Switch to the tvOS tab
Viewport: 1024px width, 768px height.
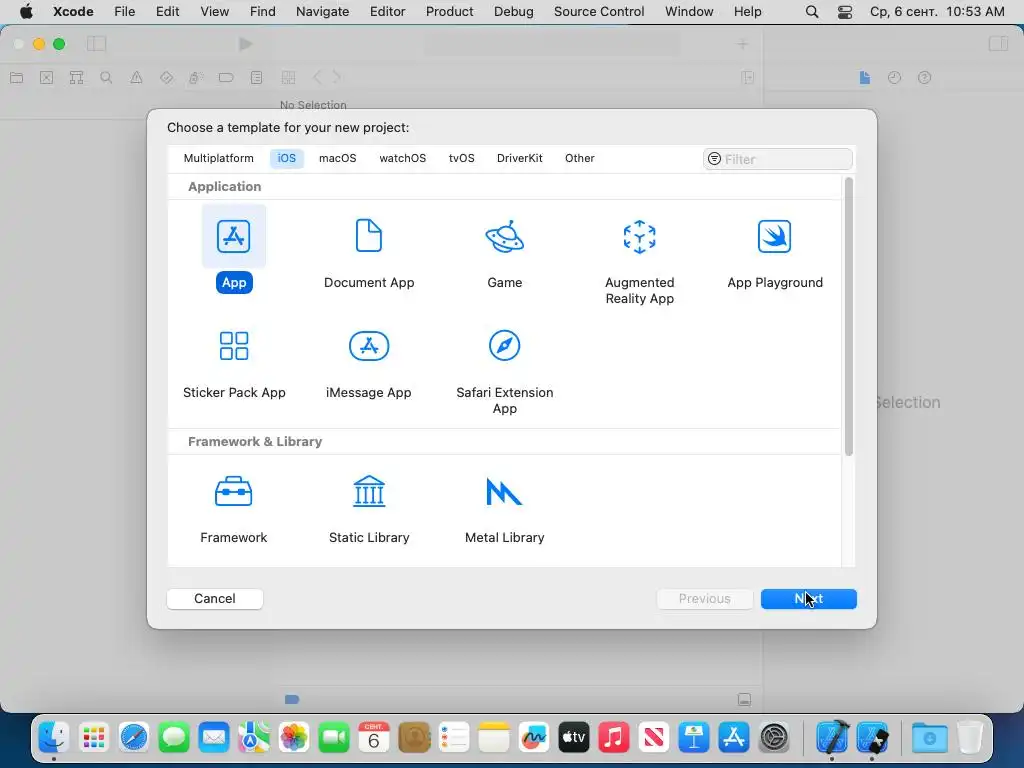(462, 158)
